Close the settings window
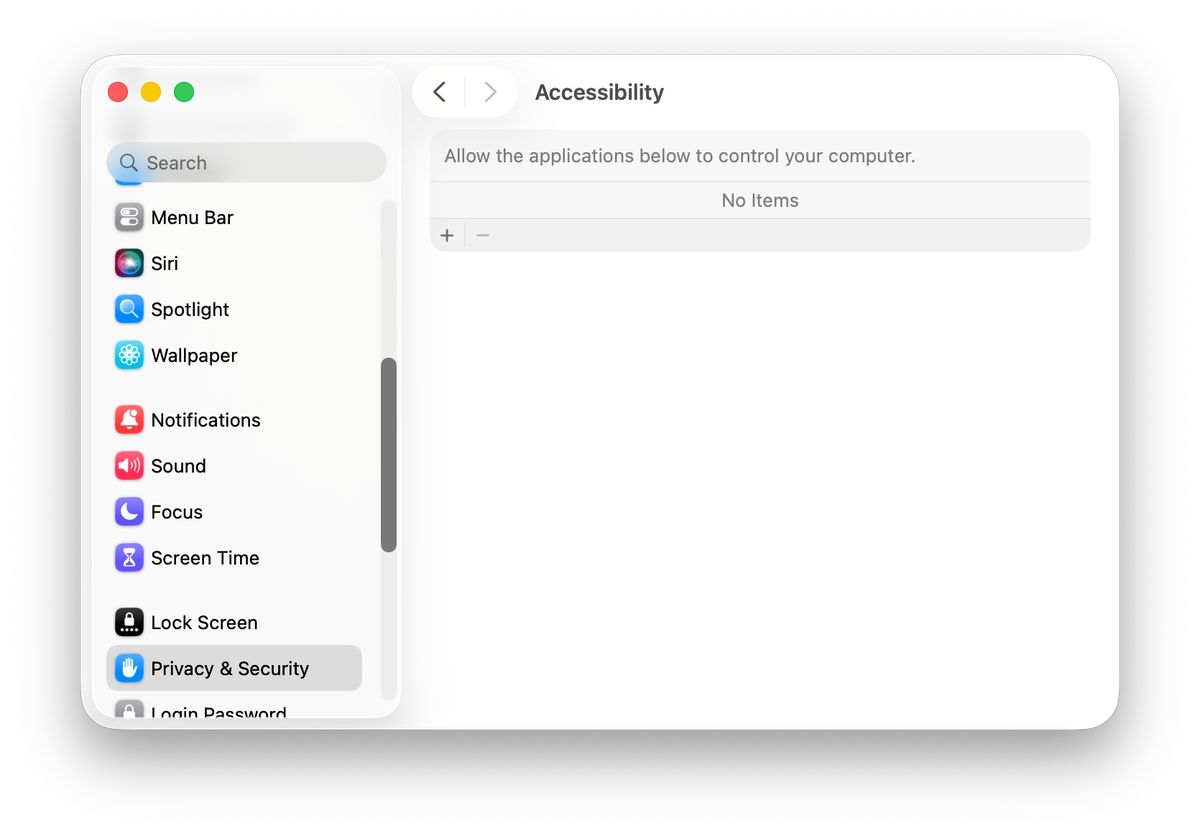Screen dimensions: 1200x836 (x=118, y=92)
